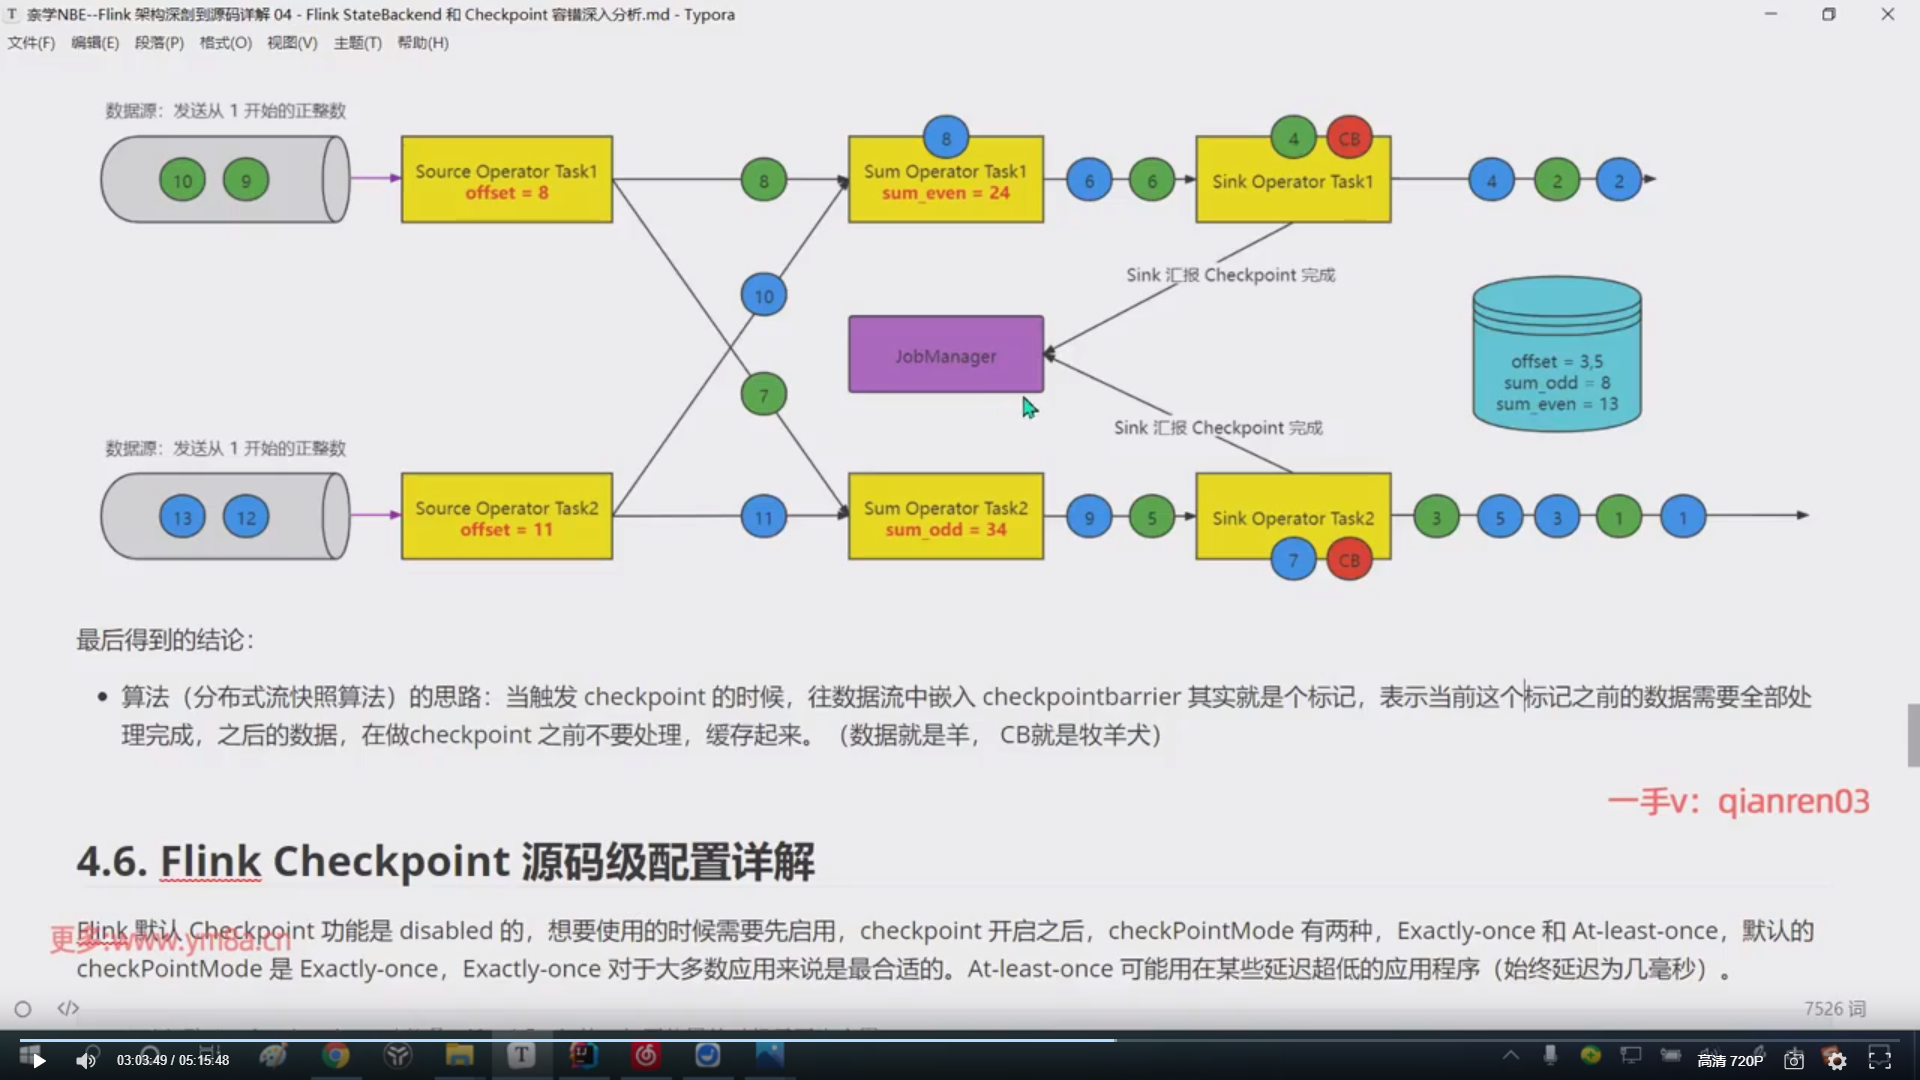This screenshot has width=1920, height=1080.
Task: Open the JetBrains IDE from taskbar
Action: [583, 1057]
